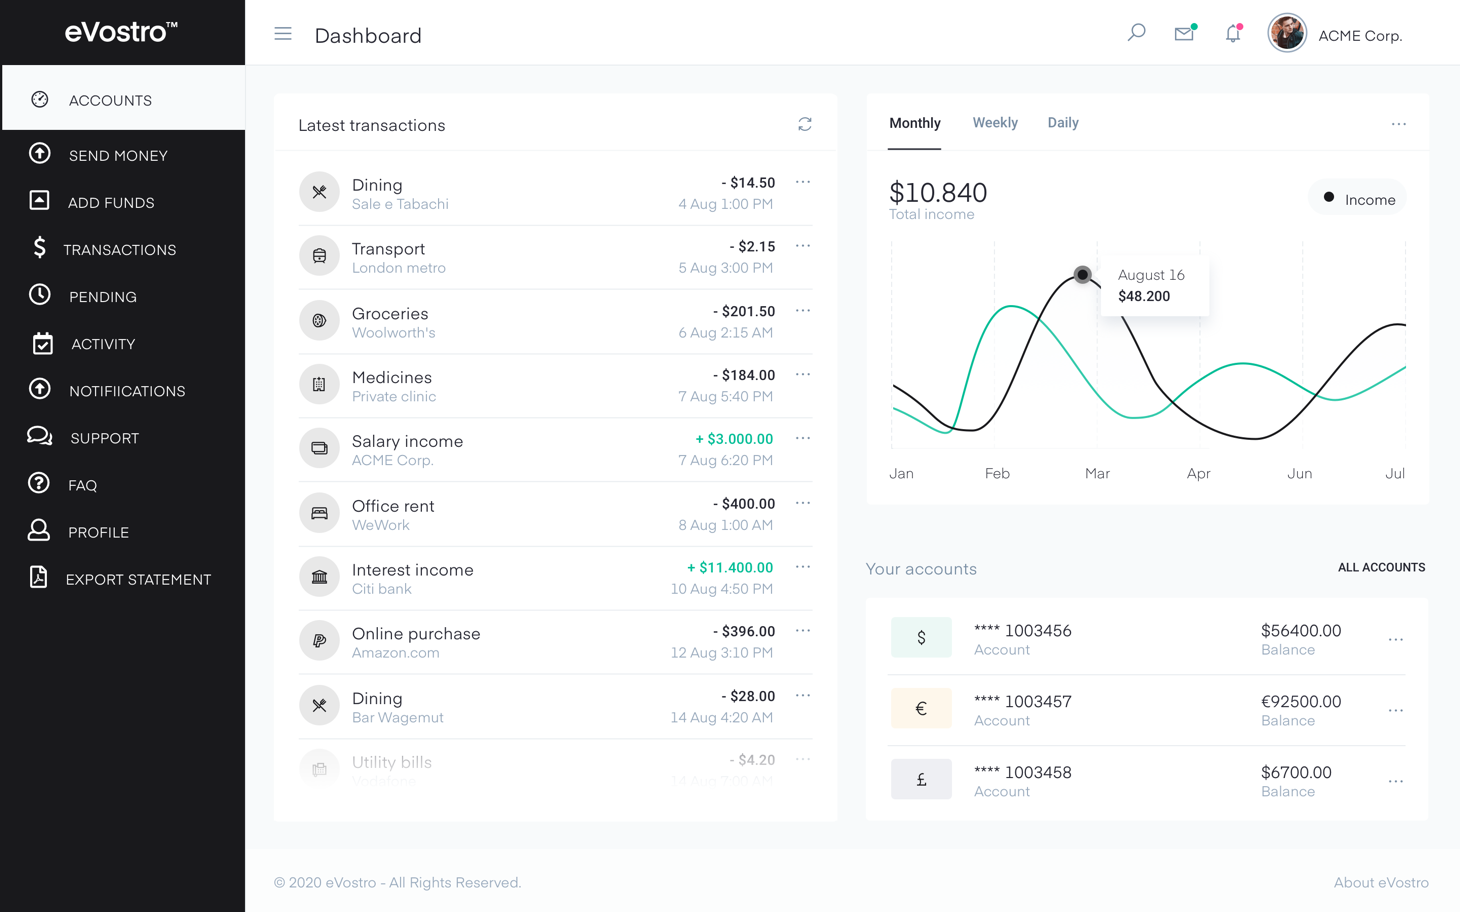Image resolution: width=1460 pixels, height=912 pixels.
Task: Open the notifications bell icon
Action: click(1233, 34)
